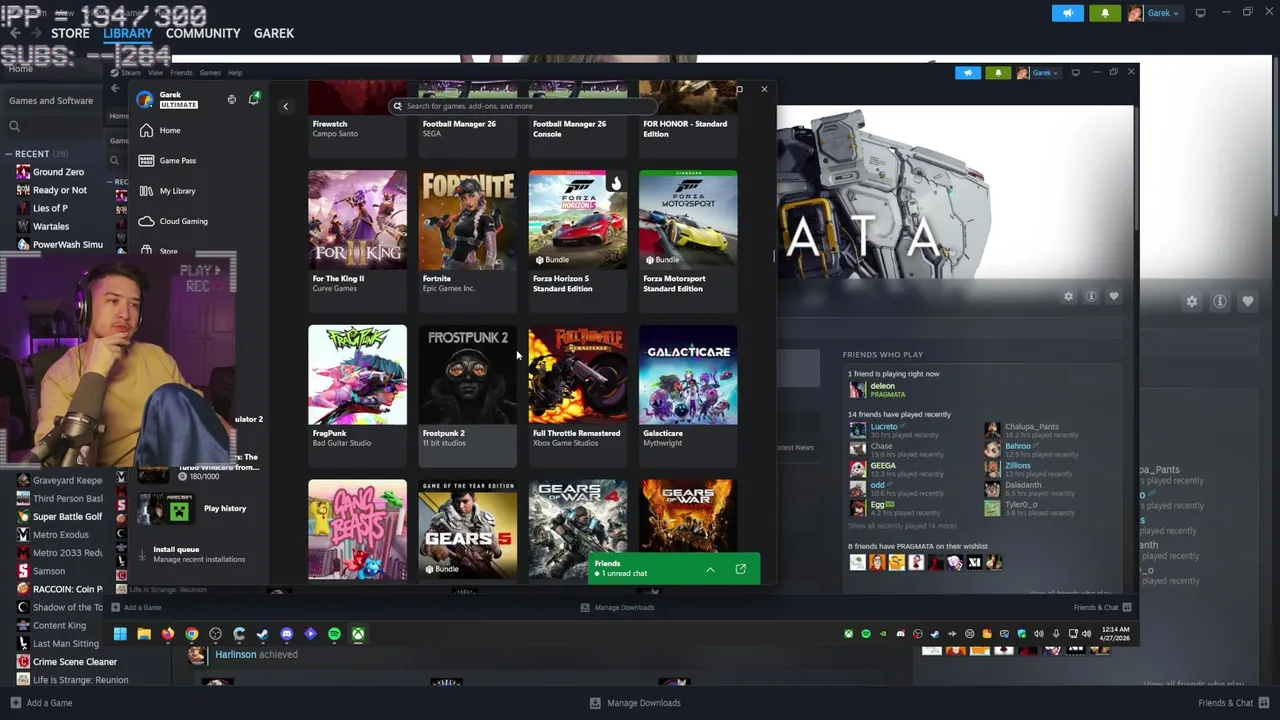Click the Windows Start button in the taskbar
The image size is (1280, 720).
coord(120,634)
